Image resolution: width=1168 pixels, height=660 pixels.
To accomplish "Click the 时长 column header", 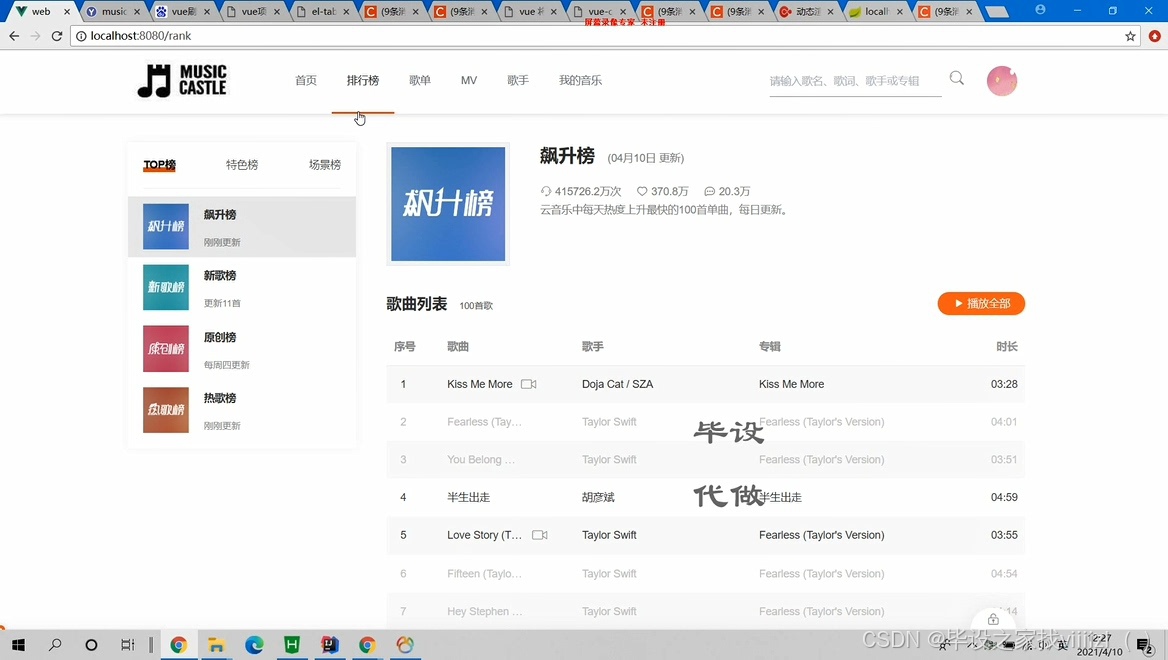I will coord(1007,346).
